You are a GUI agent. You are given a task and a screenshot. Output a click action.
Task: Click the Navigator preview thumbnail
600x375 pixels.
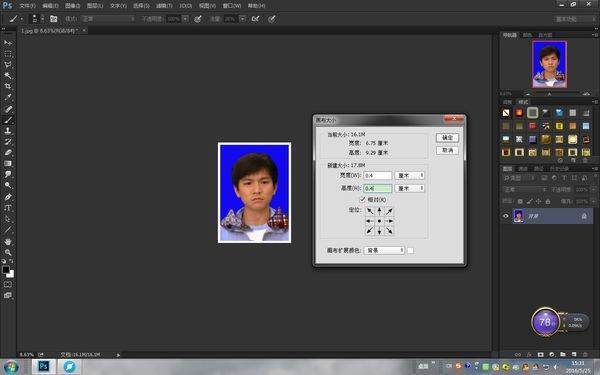(549, 64)
